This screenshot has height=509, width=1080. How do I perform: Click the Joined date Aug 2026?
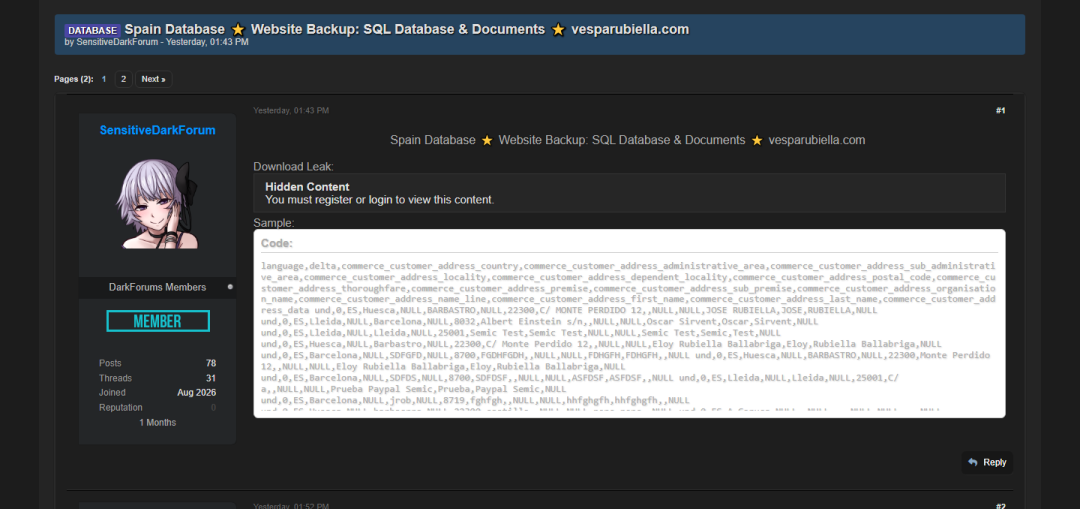click(x=196, y=393)
